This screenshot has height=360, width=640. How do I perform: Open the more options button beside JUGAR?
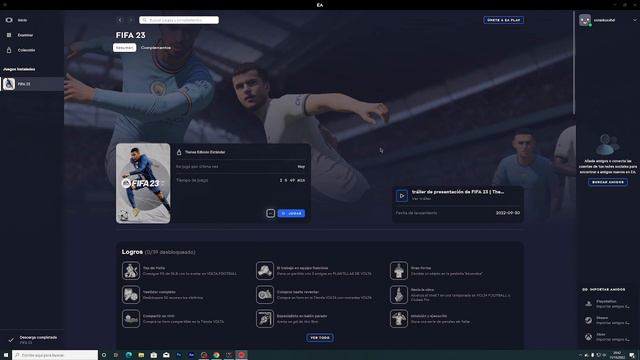(270, 213)
